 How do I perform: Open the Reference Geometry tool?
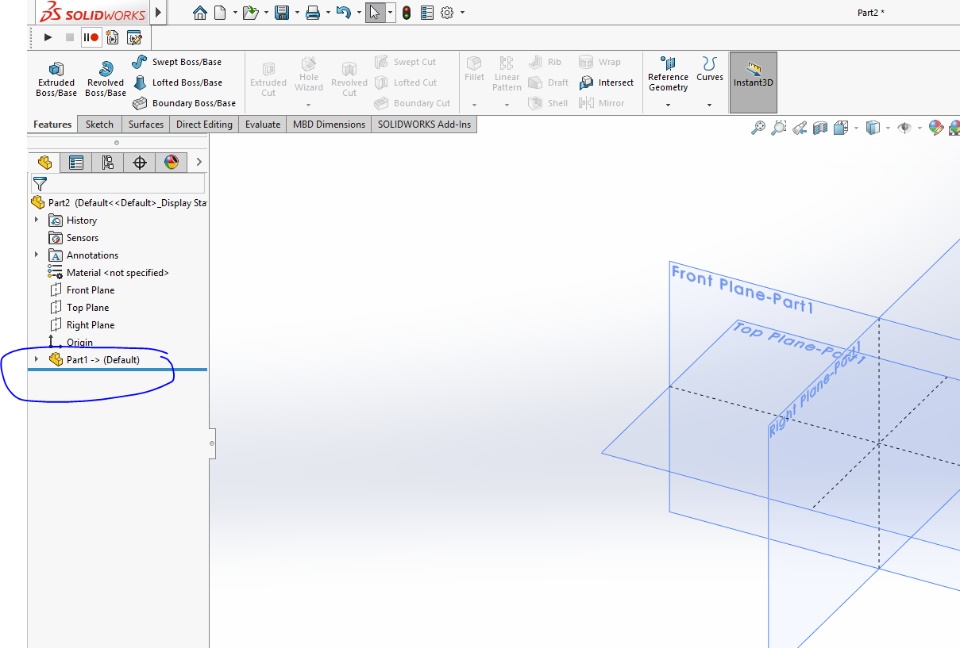(668, 74)
